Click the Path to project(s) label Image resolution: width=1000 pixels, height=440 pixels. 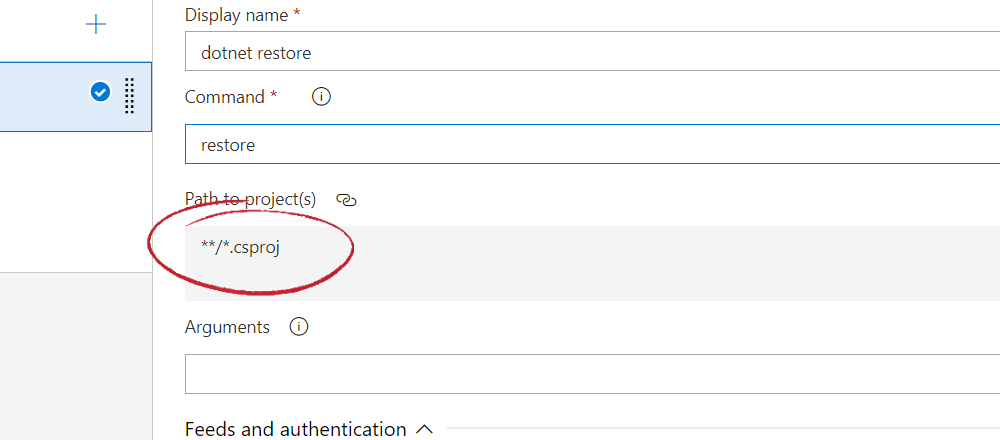[x=250, y=199]
